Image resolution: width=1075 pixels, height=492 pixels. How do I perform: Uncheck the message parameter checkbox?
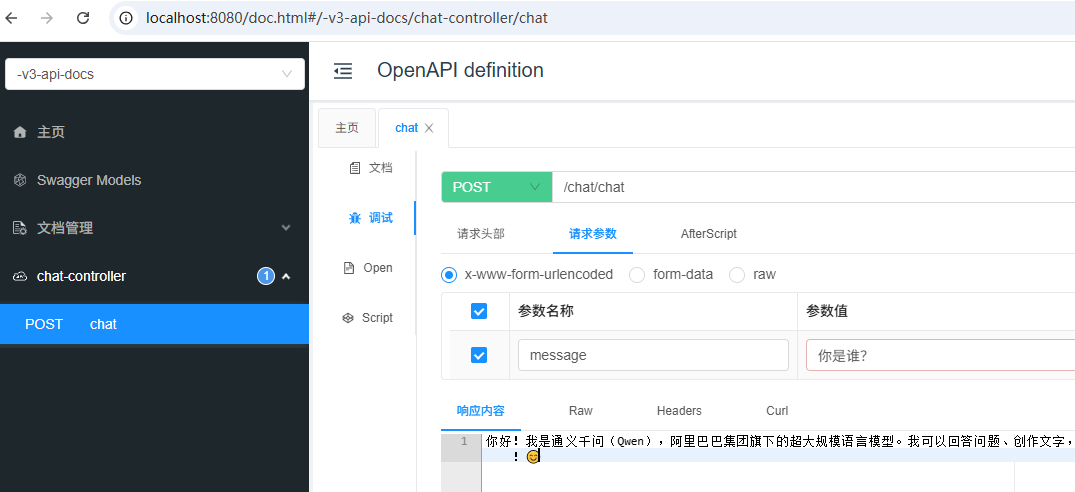point(479,355)
